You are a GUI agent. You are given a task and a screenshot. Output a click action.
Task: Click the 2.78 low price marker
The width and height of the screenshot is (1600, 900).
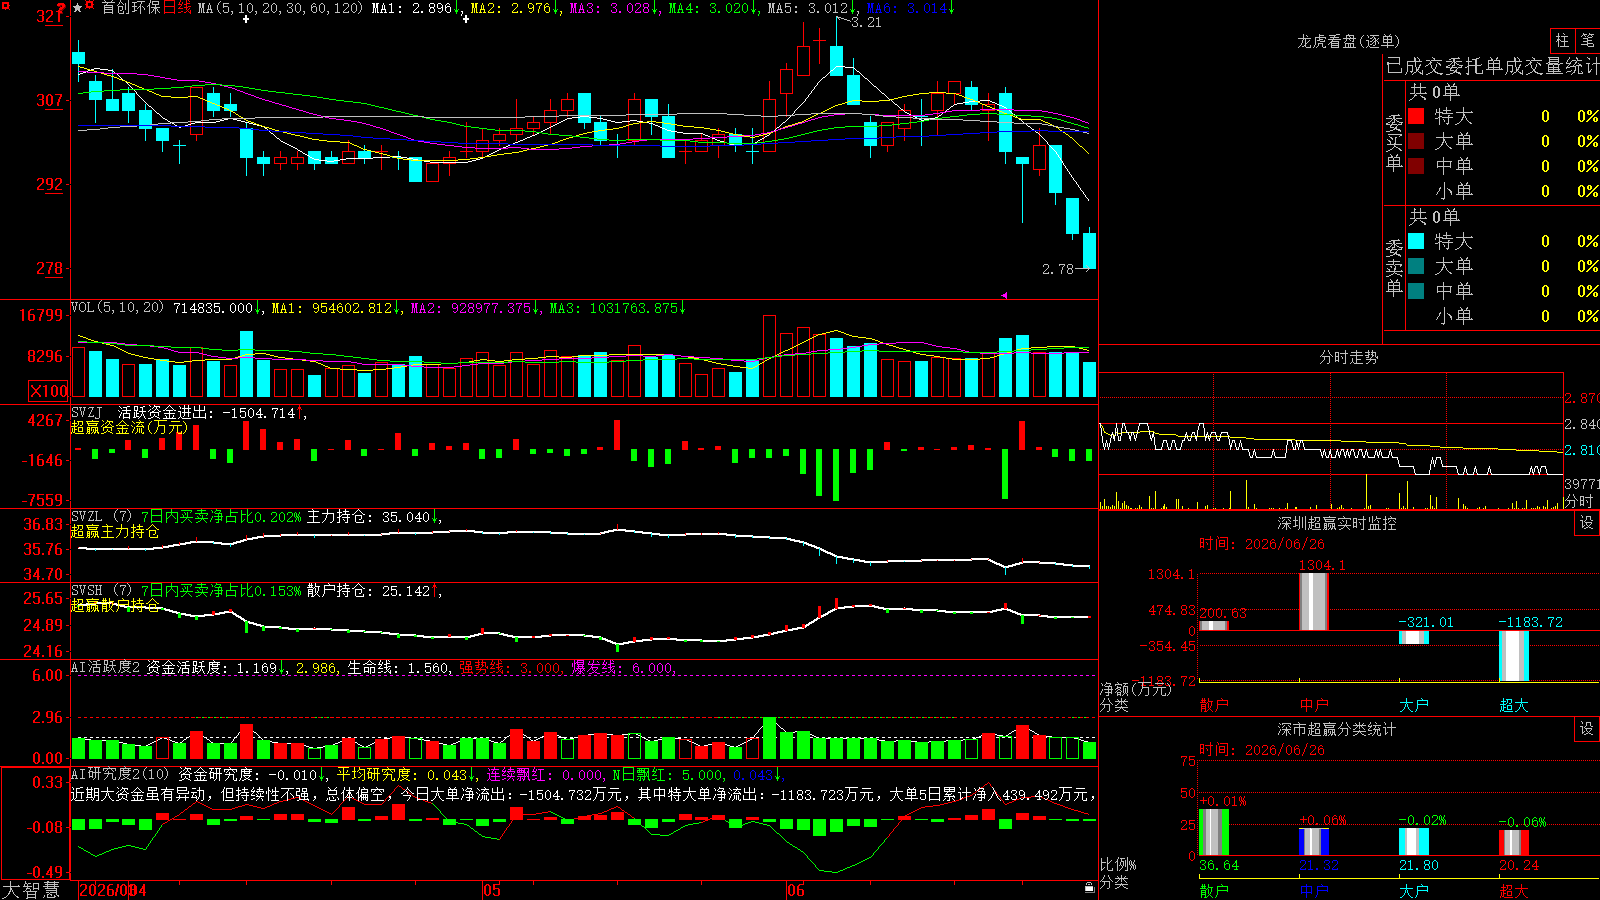(1057, 269)
